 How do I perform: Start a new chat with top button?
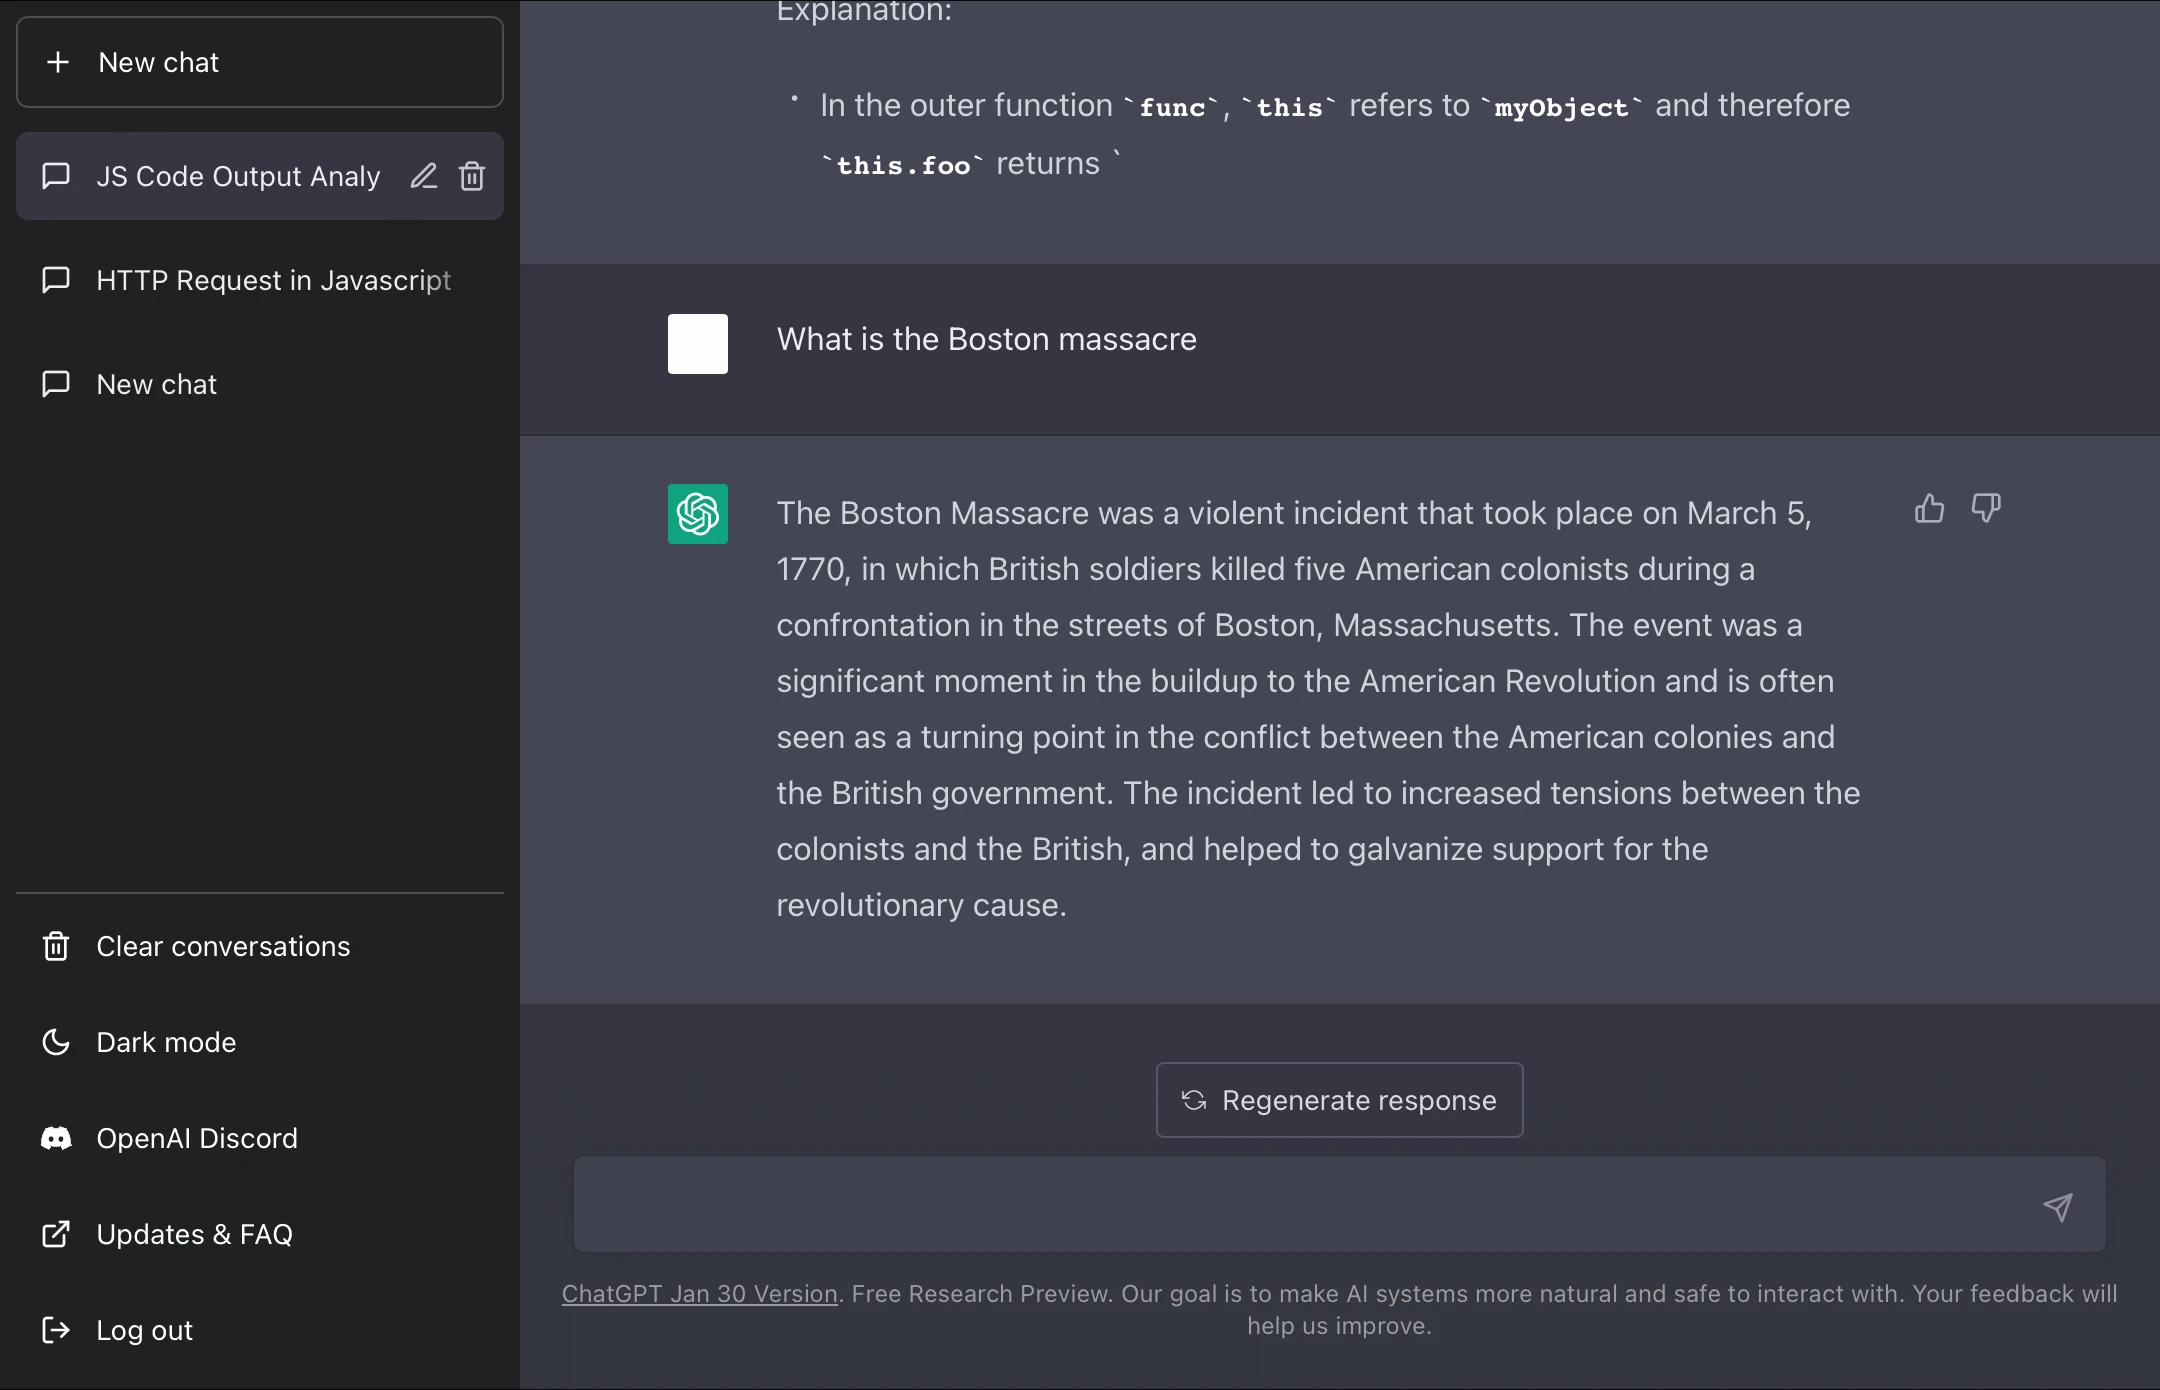(x=260, y=62)
